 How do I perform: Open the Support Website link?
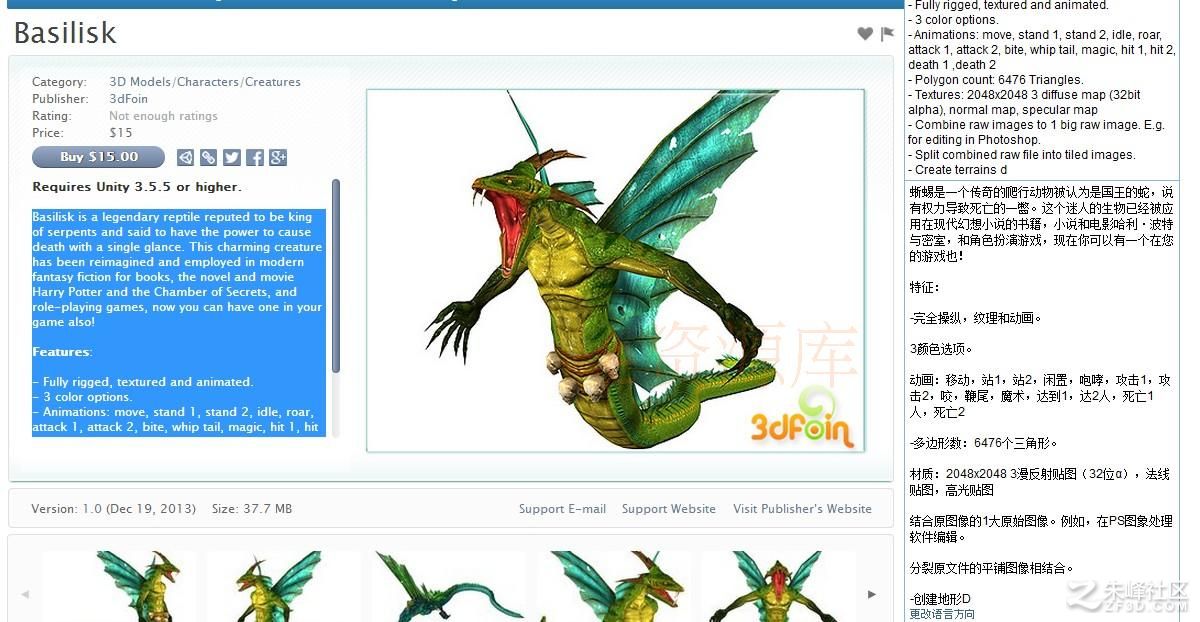[x=669, y=509]
